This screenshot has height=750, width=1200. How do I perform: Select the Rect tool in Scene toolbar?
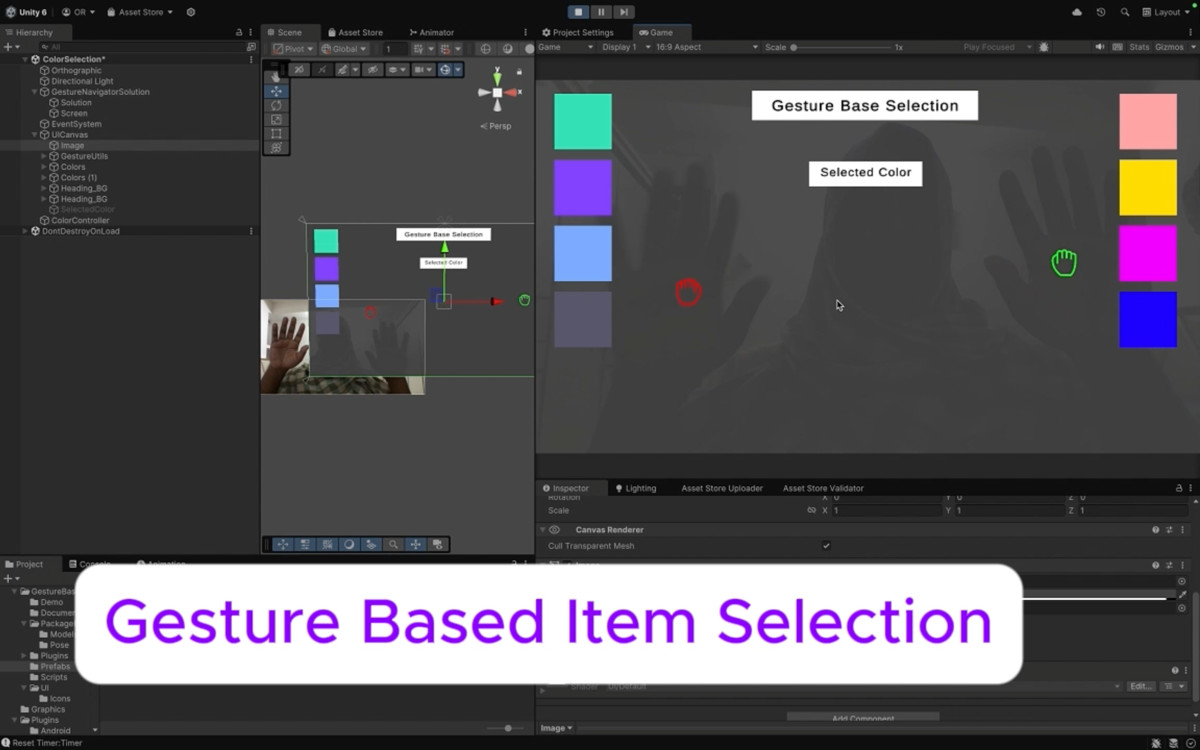[x=276, y=133]
